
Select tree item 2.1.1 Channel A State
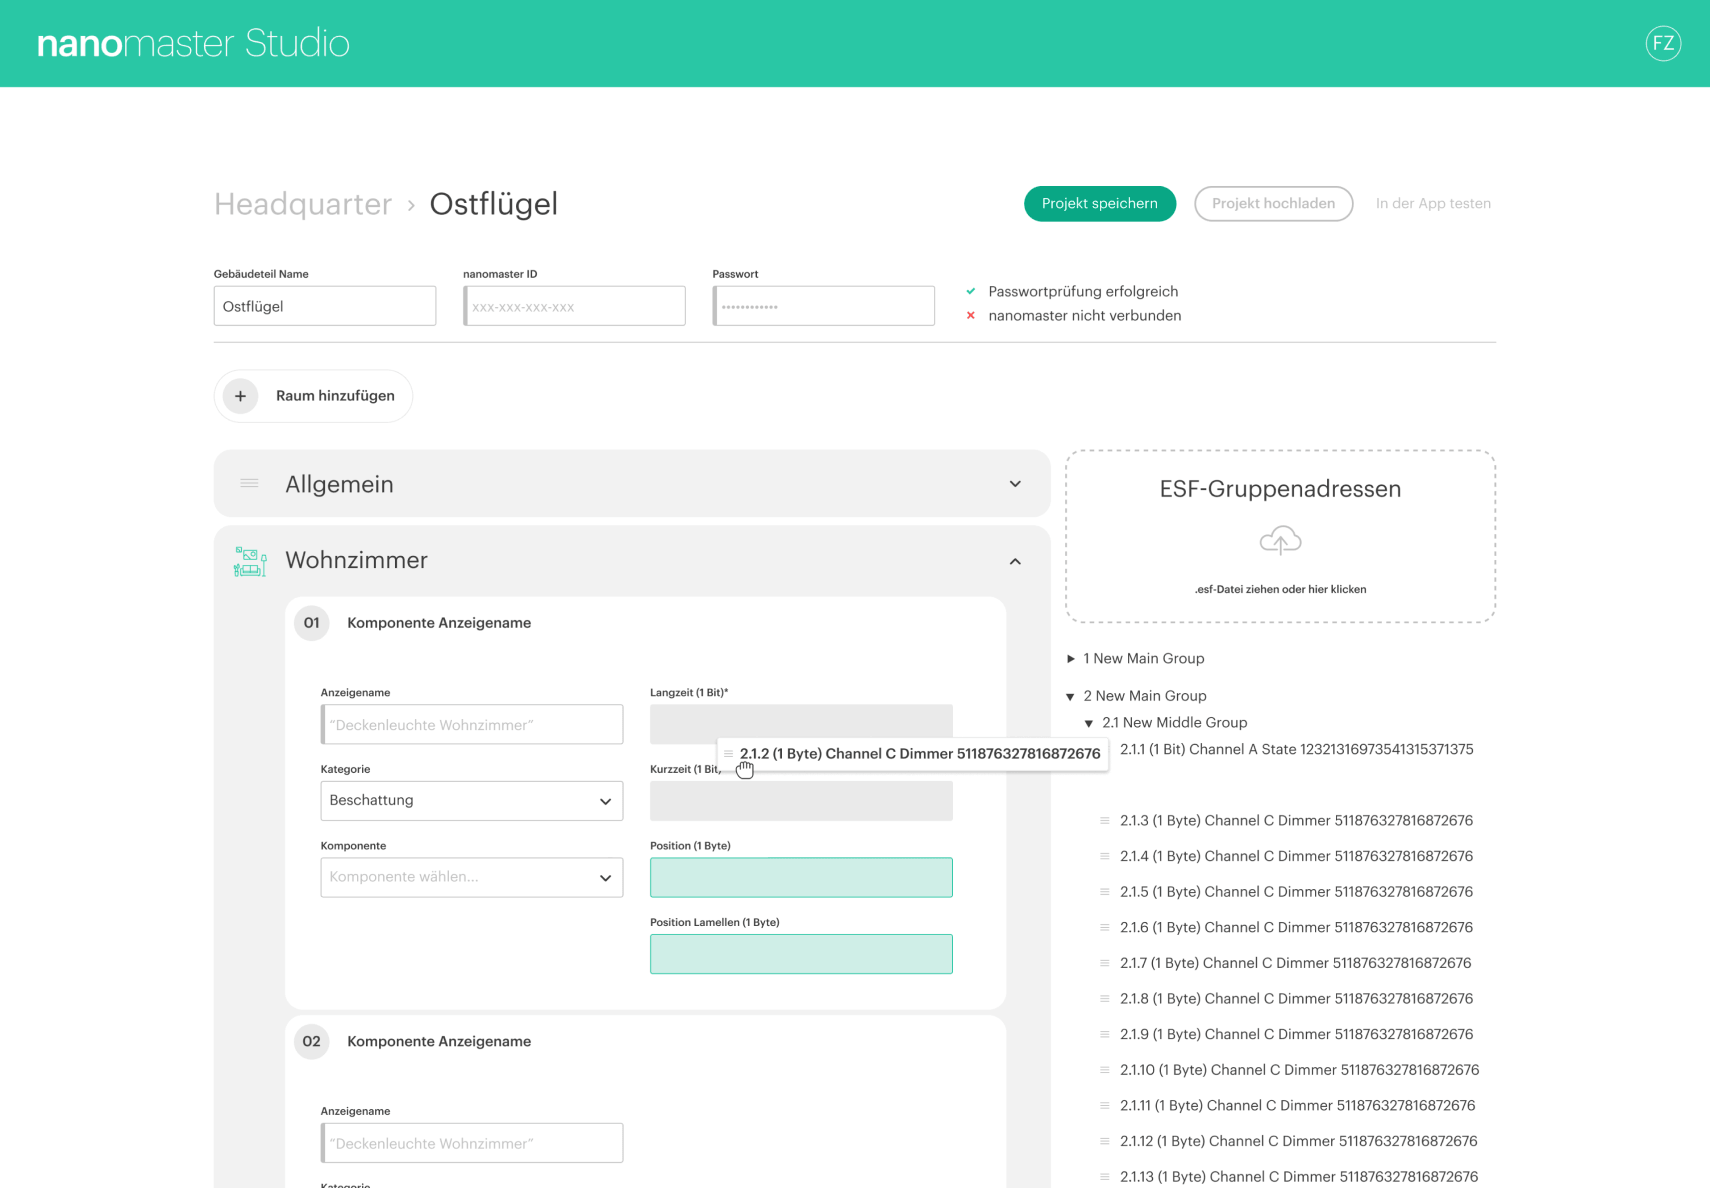tap(1296, 750)
